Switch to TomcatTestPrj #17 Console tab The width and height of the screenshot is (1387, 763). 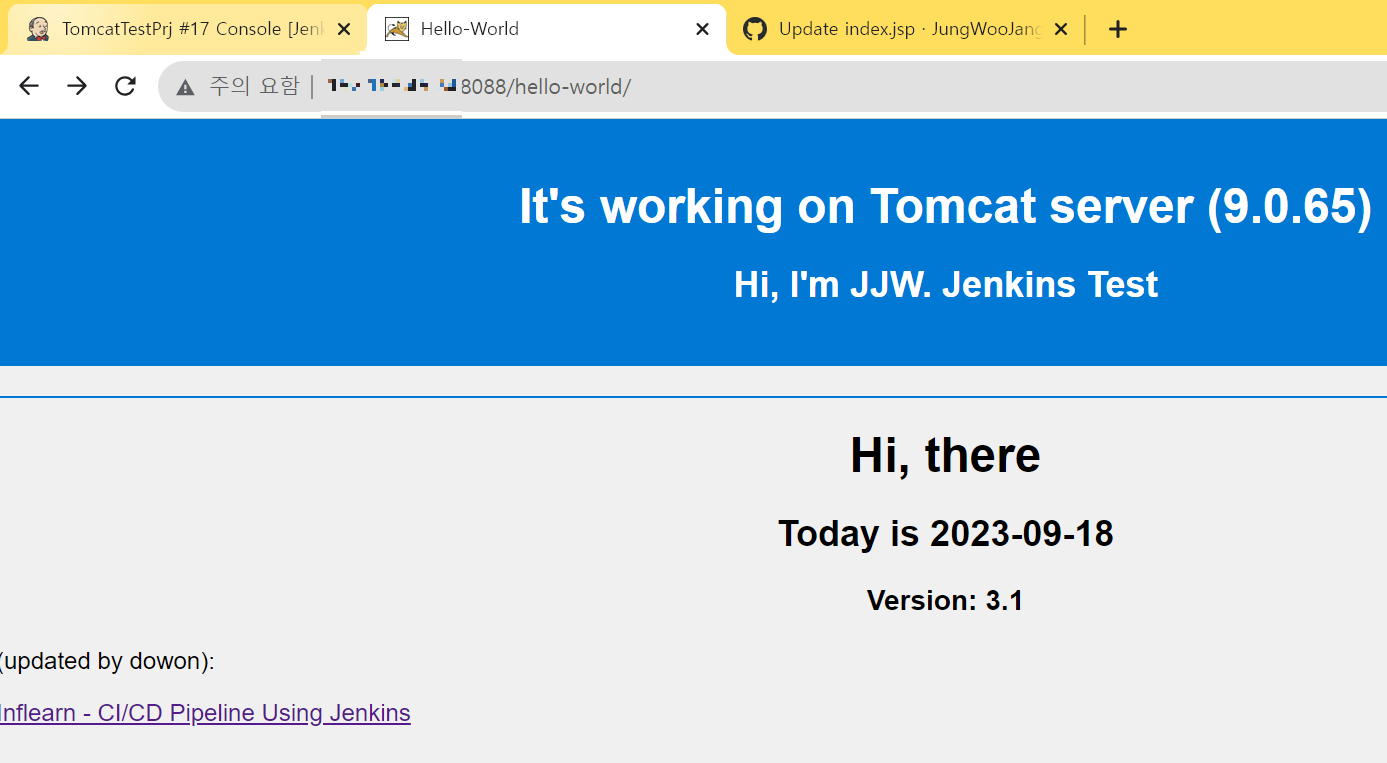pos(187,29)
